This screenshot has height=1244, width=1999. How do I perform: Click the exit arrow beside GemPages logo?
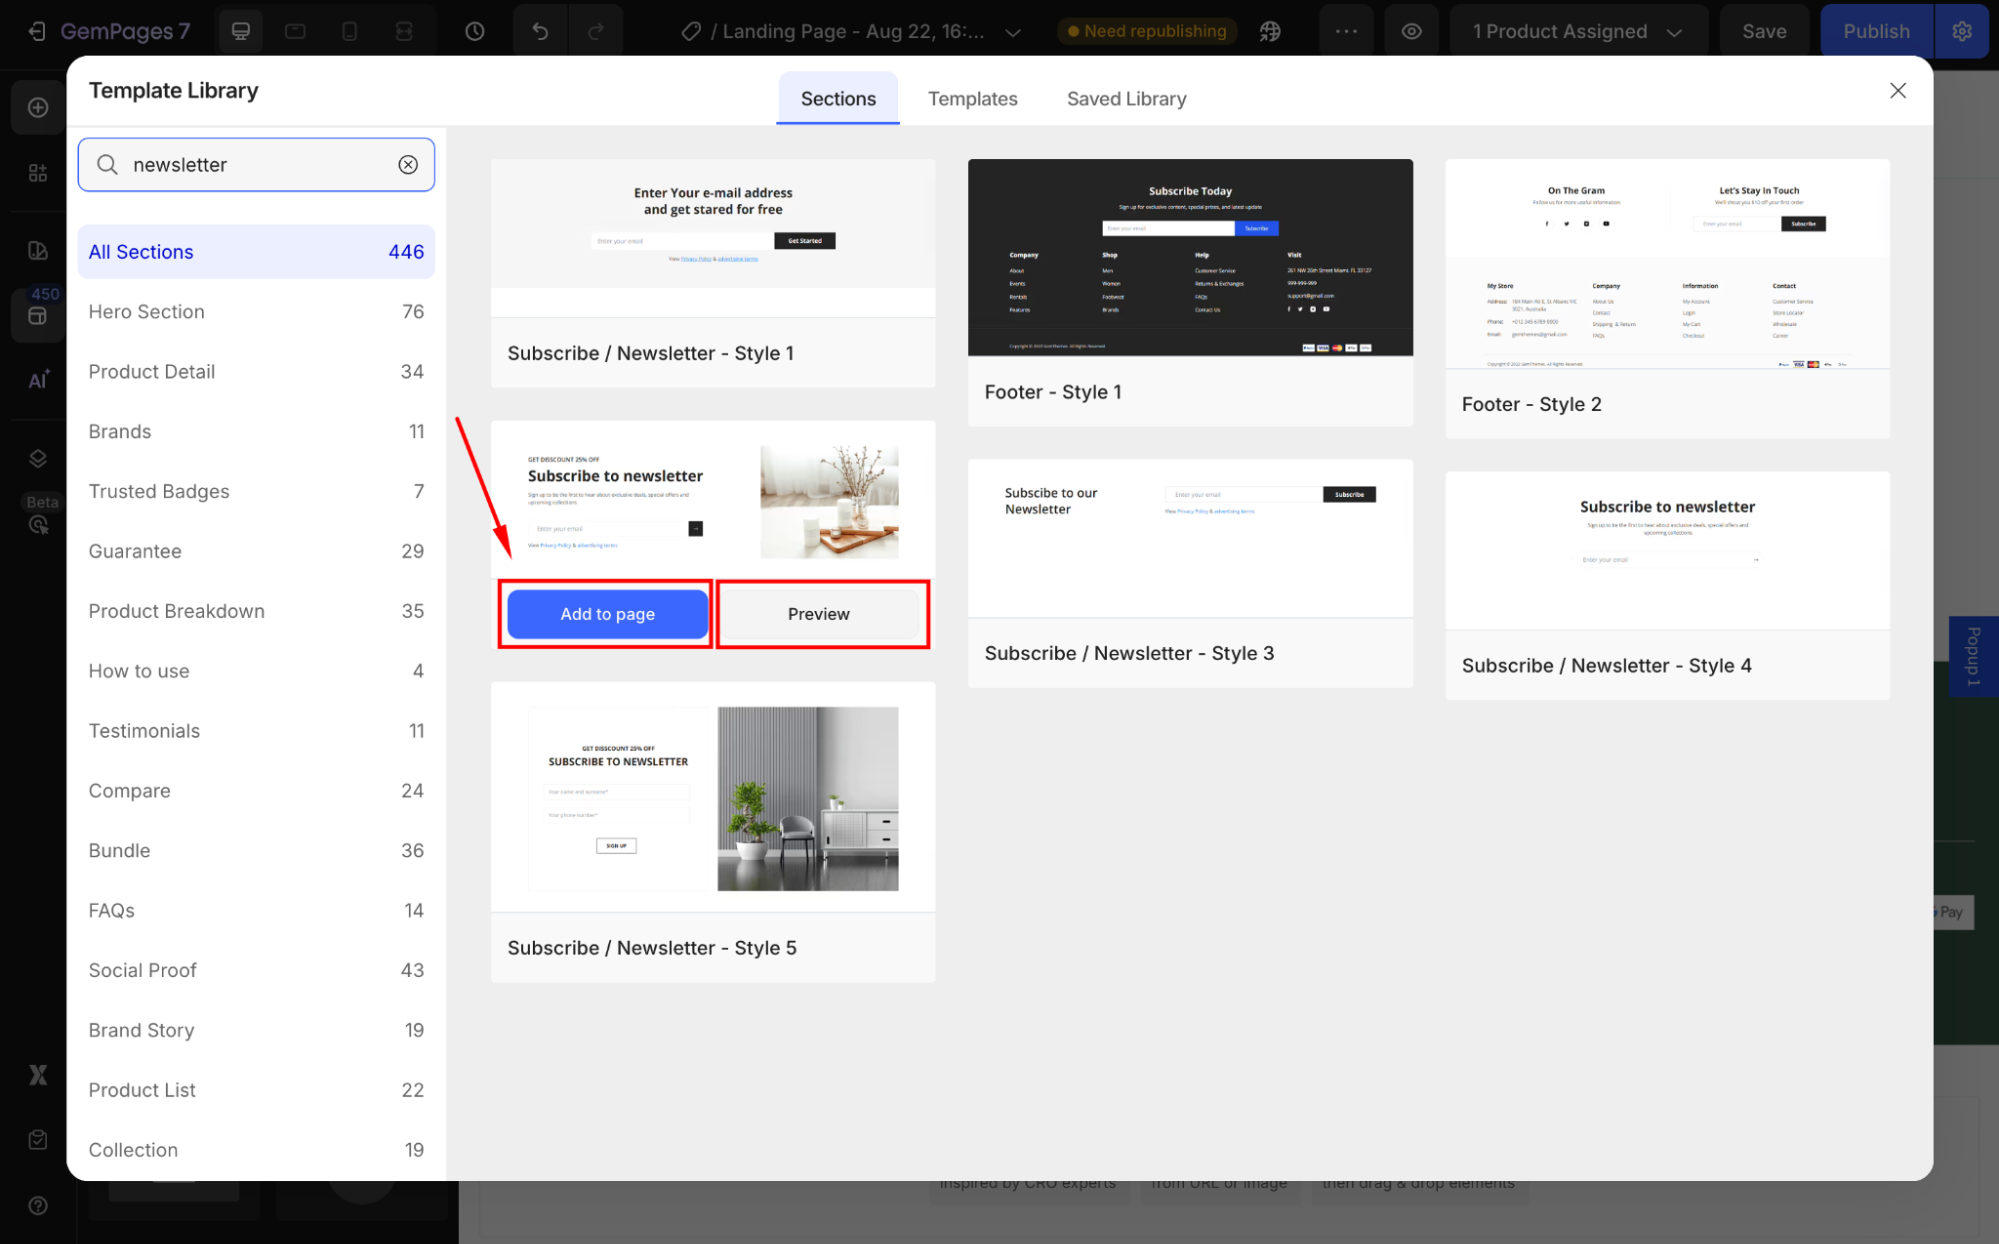[37, 31]
